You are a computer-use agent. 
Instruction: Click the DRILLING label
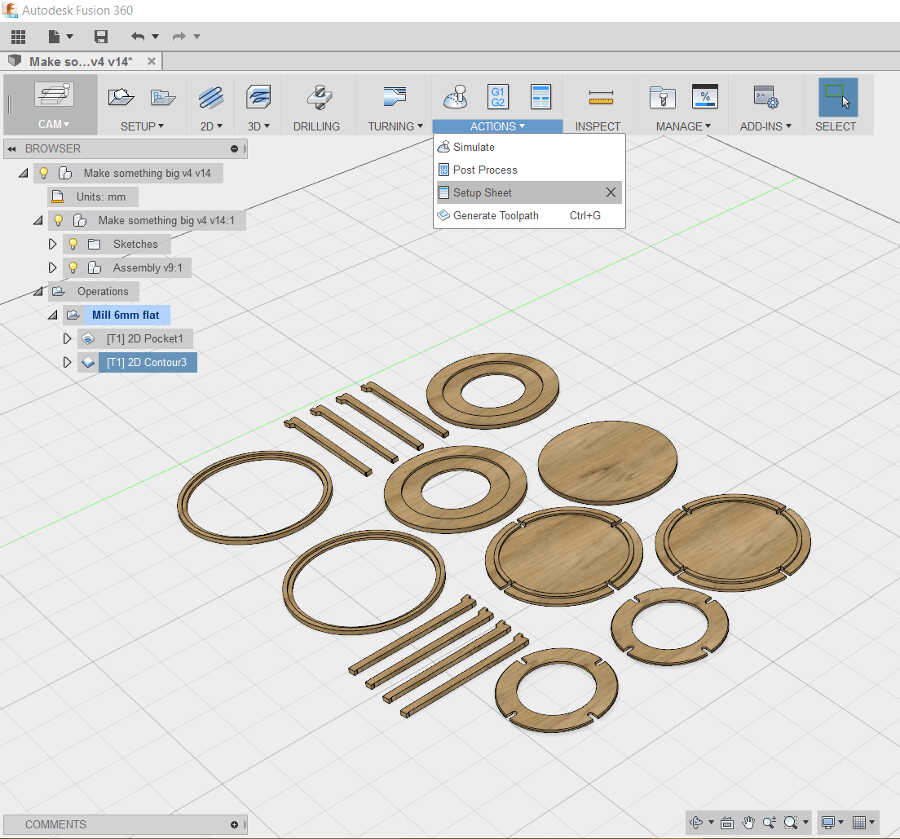[x=316, y=126]
